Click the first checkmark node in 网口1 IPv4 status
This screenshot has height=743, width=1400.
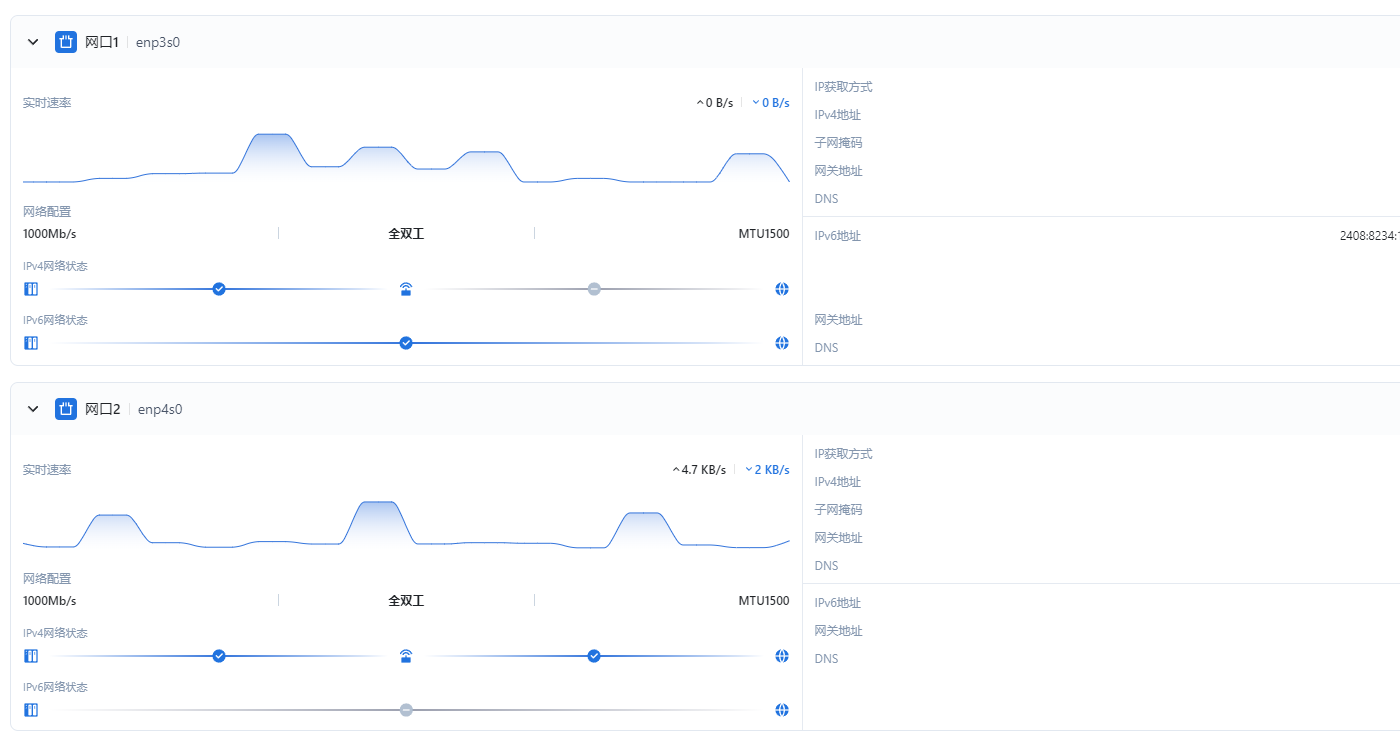click(x=219, y=289)
